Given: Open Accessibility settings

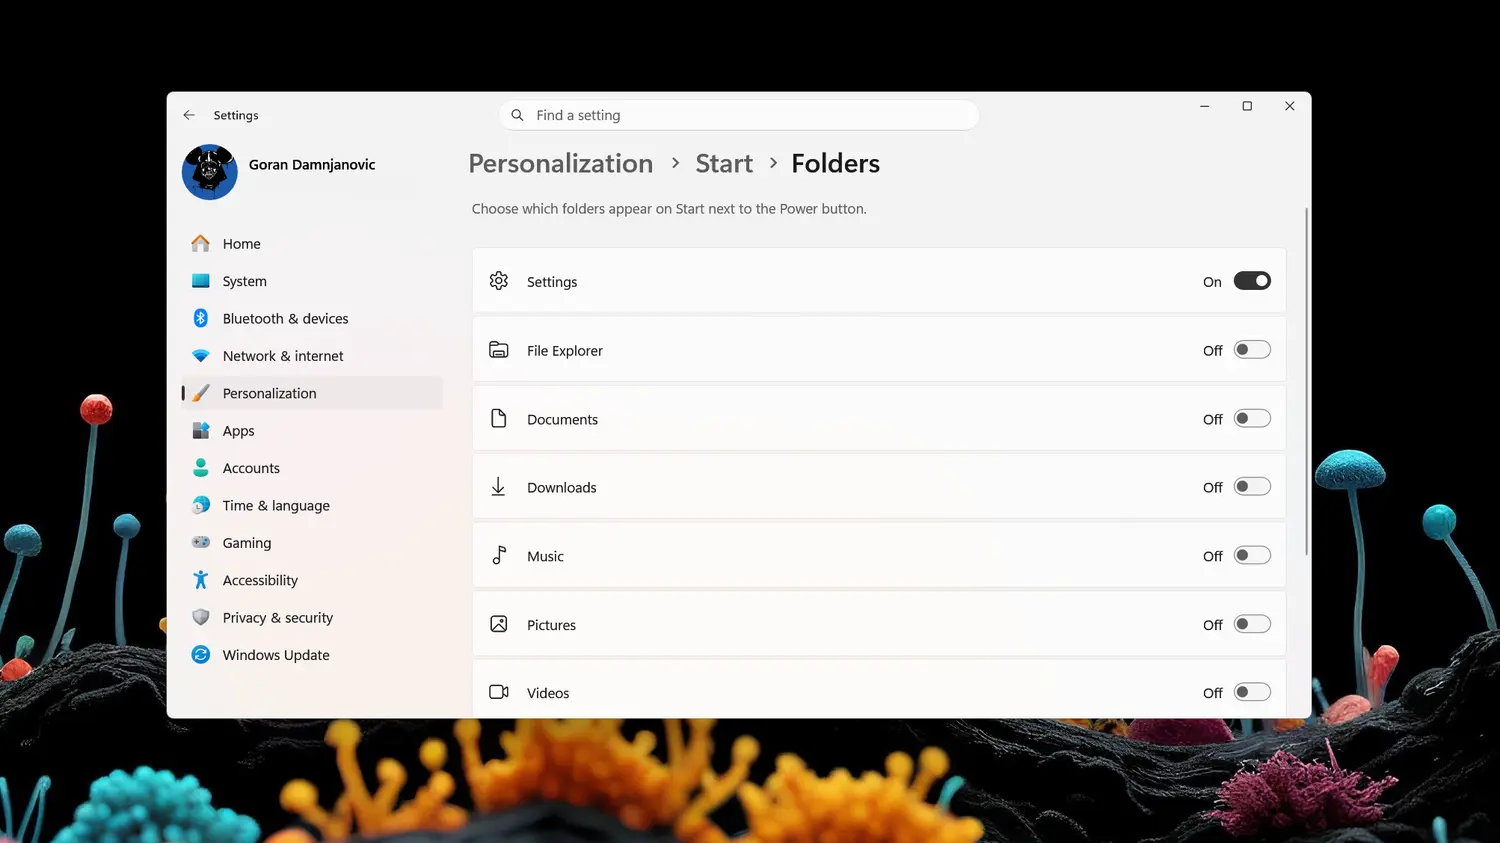Looking at the screenshot, I should click(312, 580).
